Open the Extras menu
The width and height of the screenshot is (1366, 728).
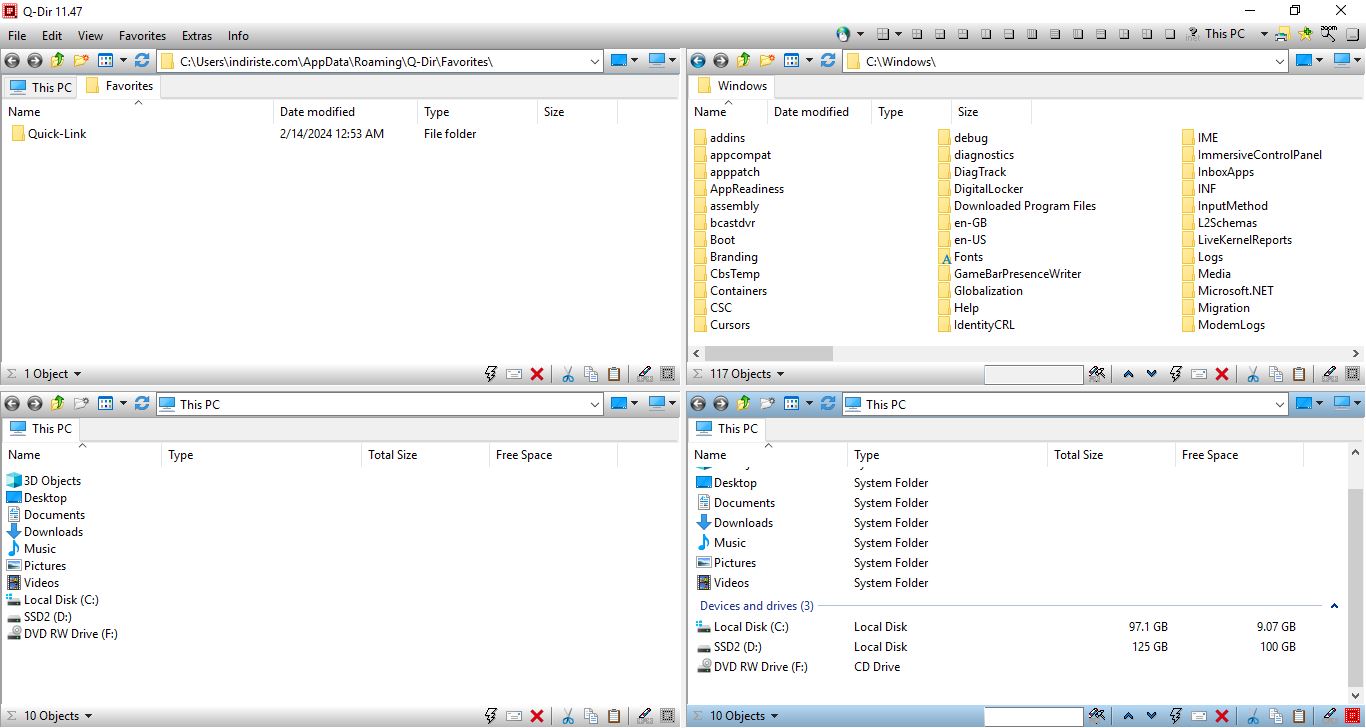[x=197, y=35]
